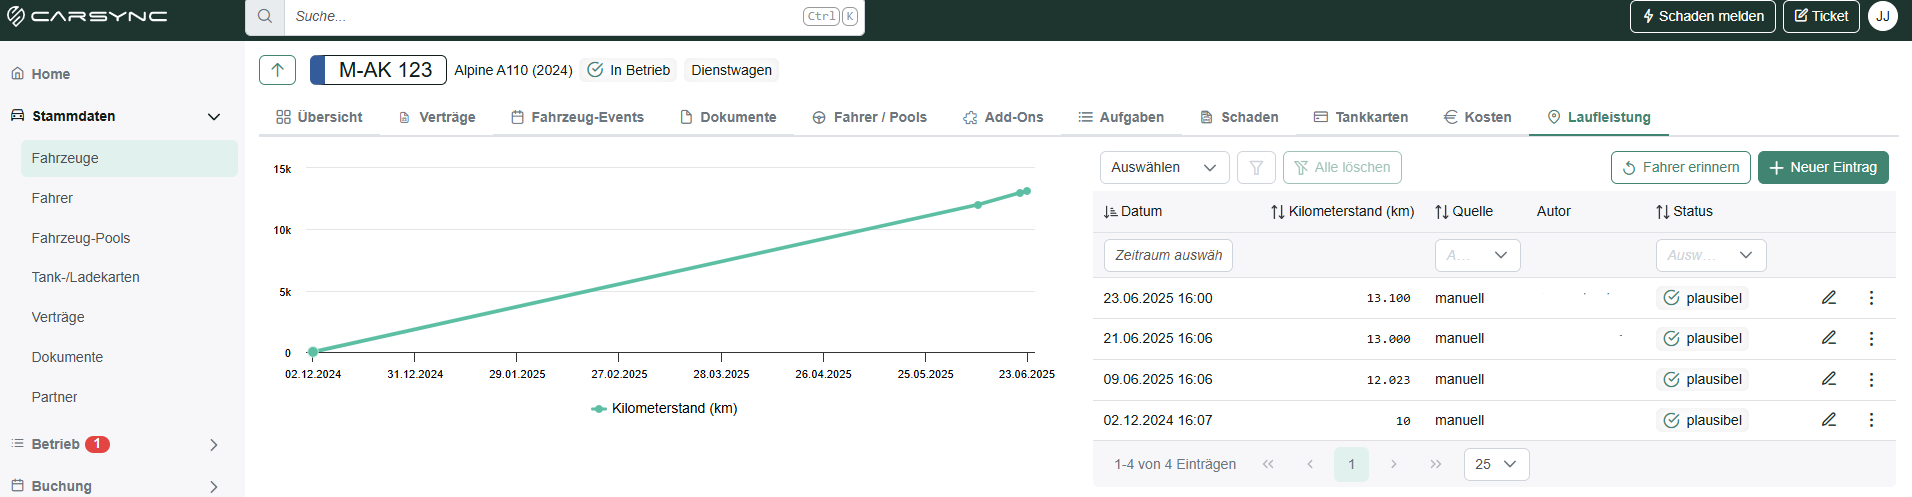1912x497 pixels.
Task: Open three-dot menu for 21.06.2025 entry
Action: [x=1871, y=339]
